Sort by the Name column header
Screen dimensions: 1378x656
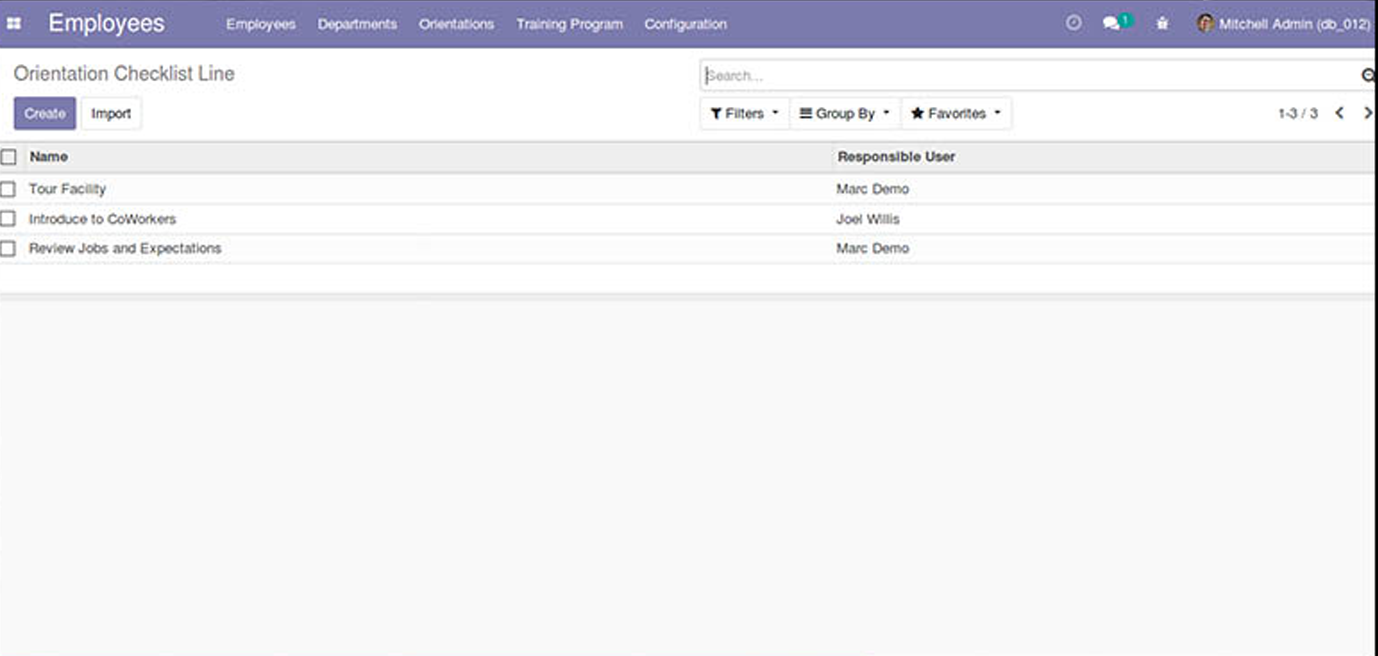[x=49, y=157]
